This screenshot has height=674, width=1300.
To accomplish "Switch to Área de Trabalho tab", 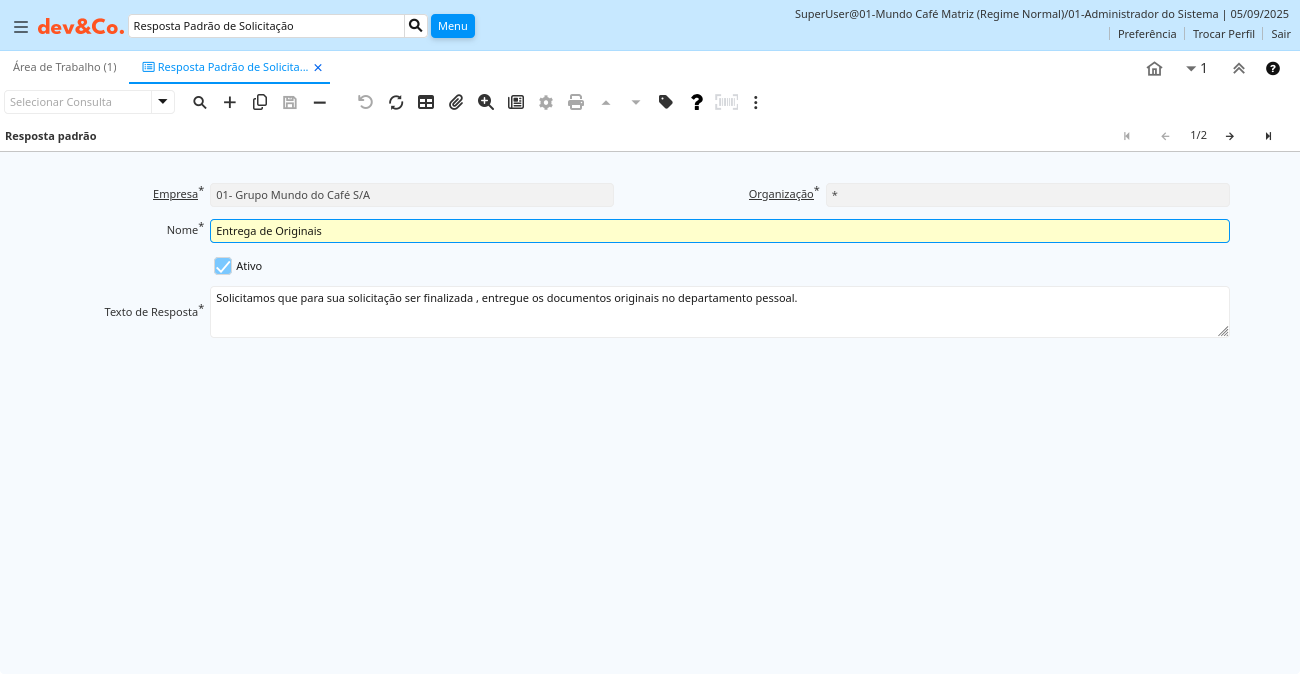I will coord(65,67).
